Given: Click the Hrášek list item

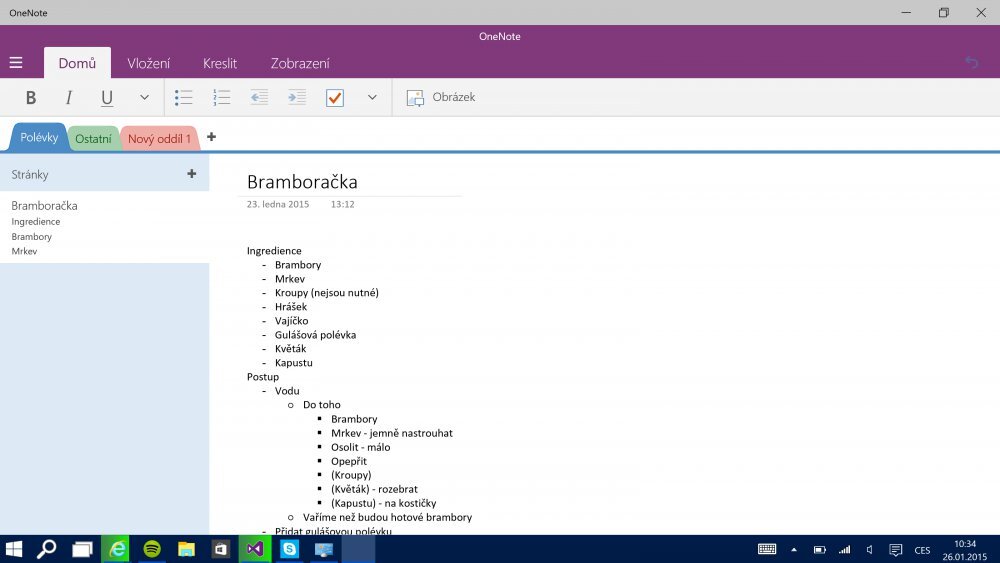Looking at the screenshot, I should tap(291, 307).
